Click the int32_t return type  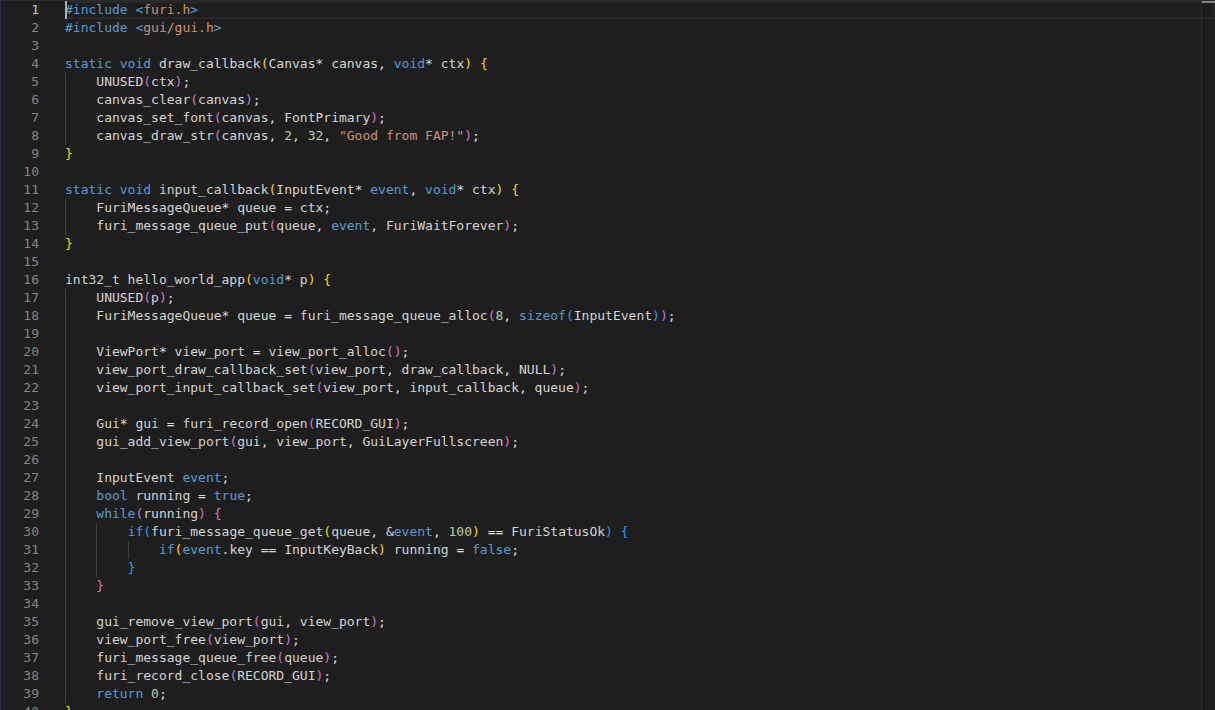click(x=92, y=280)
